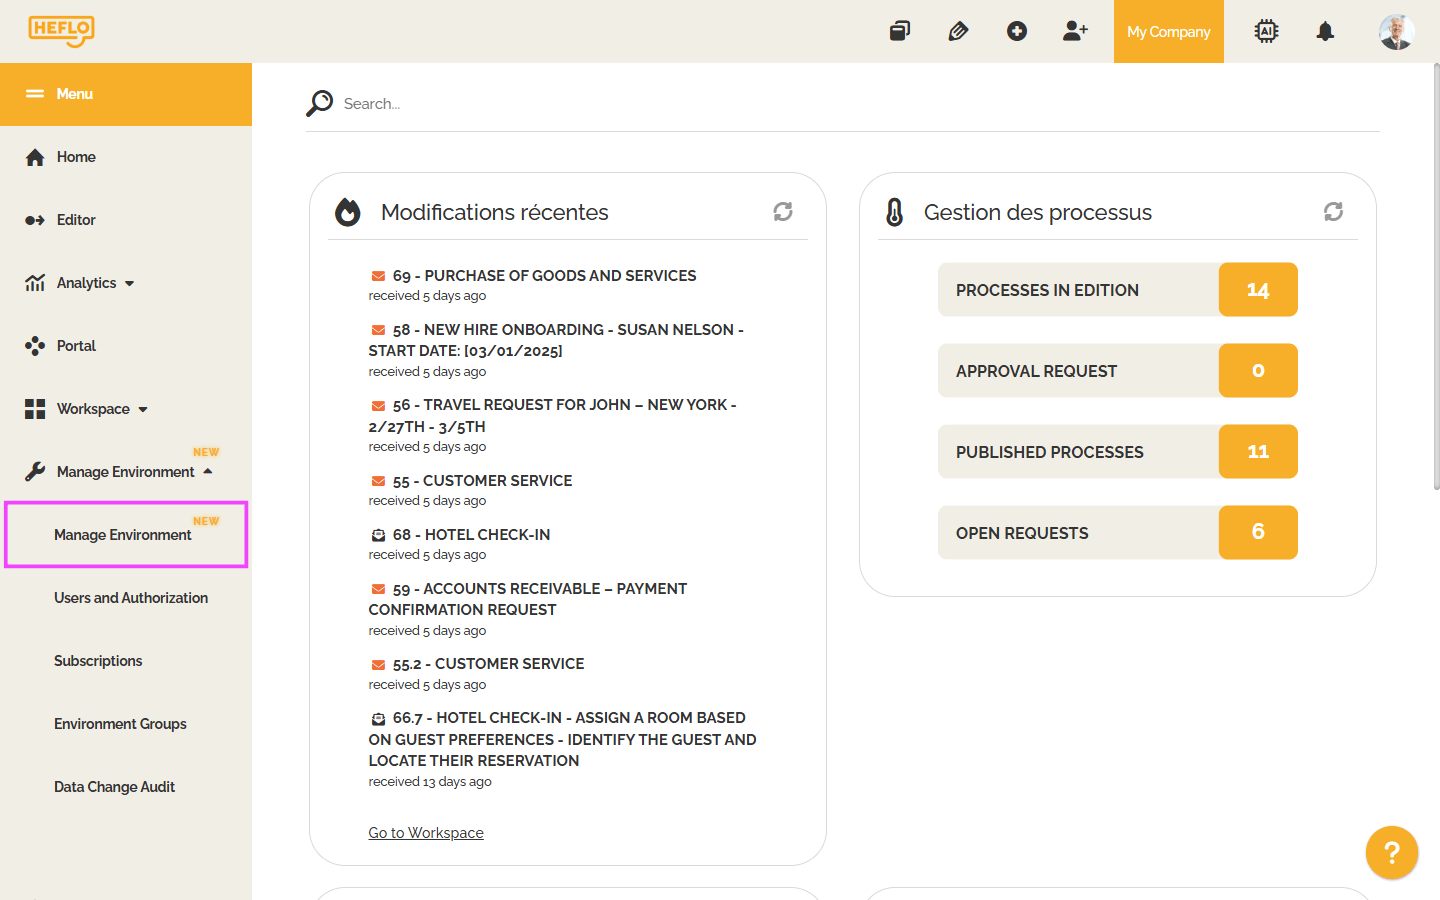
Task: Open Data Change Audit
Action: 114,787
